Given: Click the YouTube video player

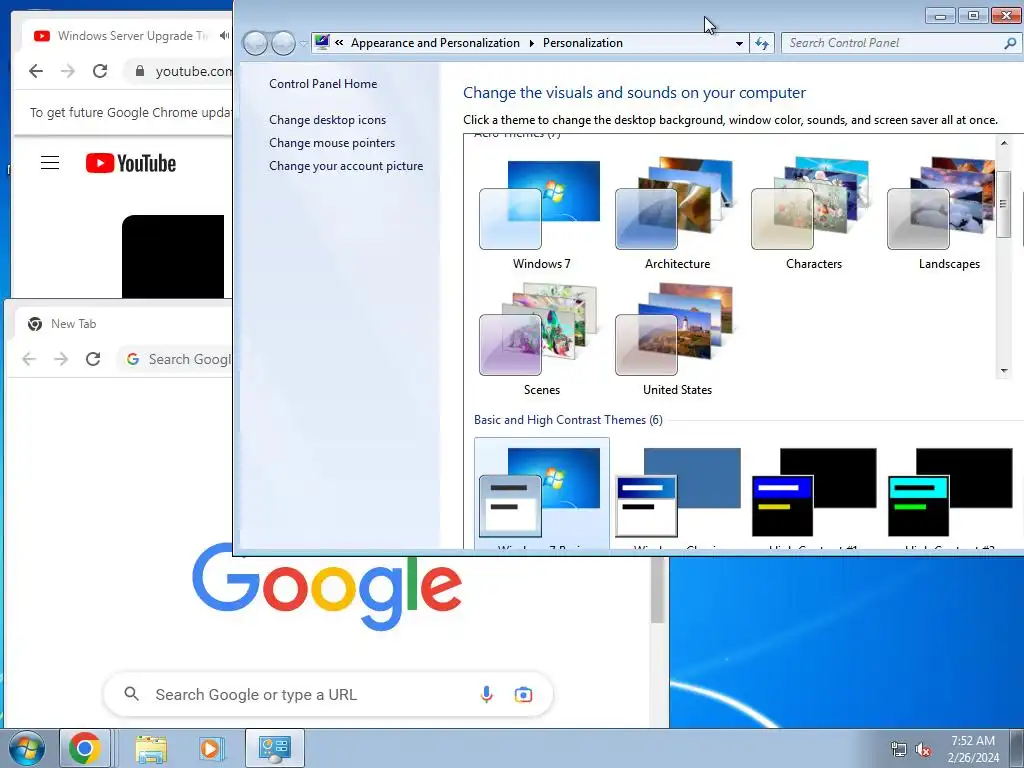Looking at the screenshot, I should coord(173,257).
